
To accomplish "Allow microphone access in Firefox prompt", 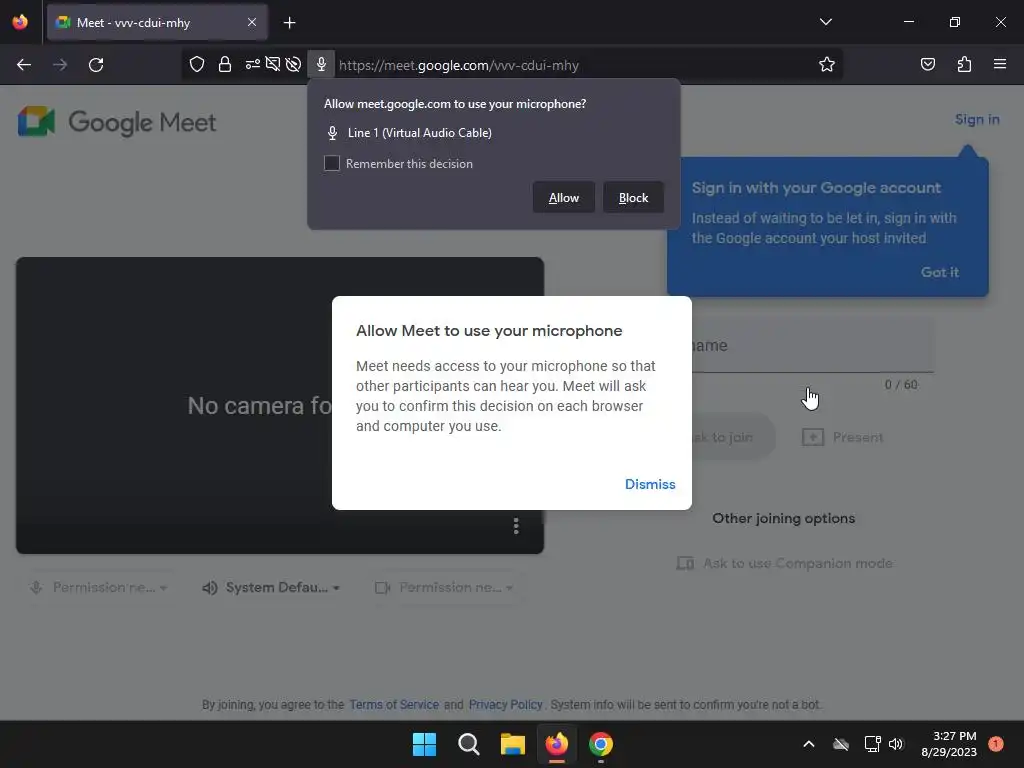I will pyautogui.click(x=564, y=197).
